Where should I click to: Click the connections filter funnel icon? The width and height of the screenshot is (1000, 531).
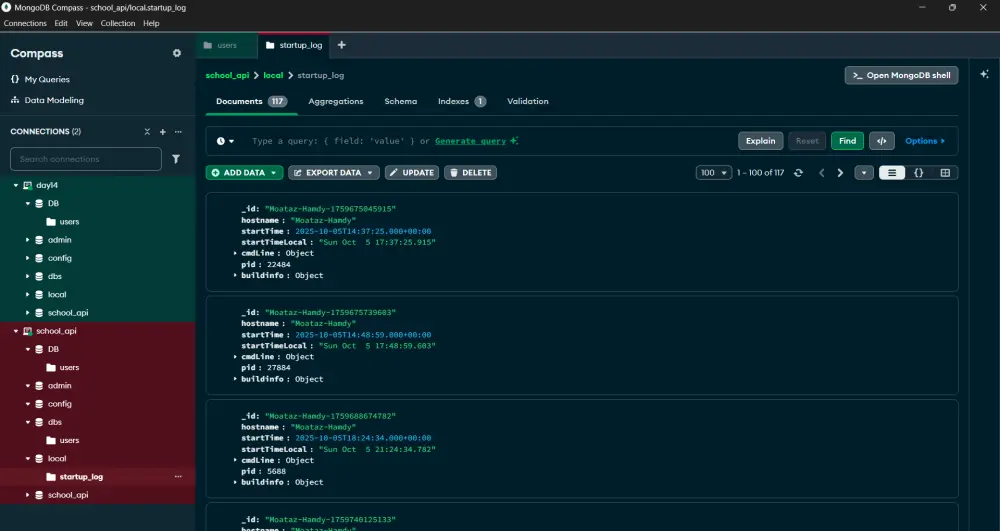176,159
